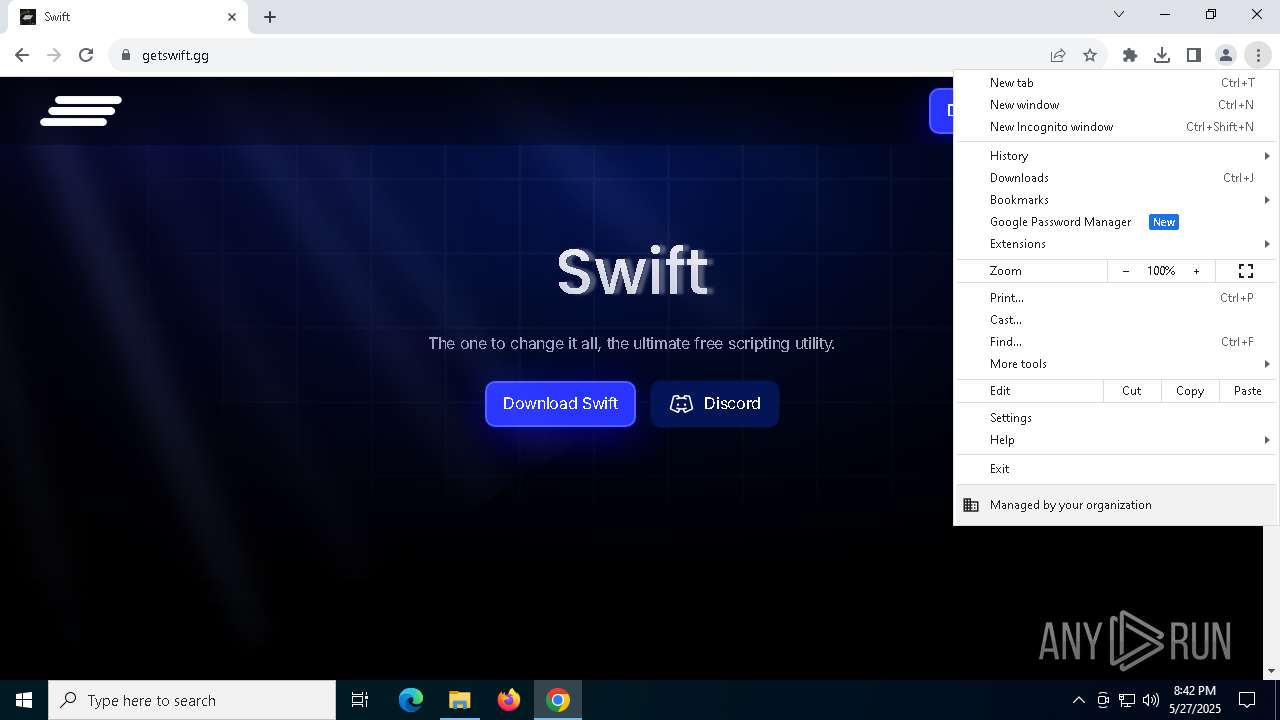Click the volume speaker tray icon
This screenshot has height=720, width=1280.
point(1151,700)
